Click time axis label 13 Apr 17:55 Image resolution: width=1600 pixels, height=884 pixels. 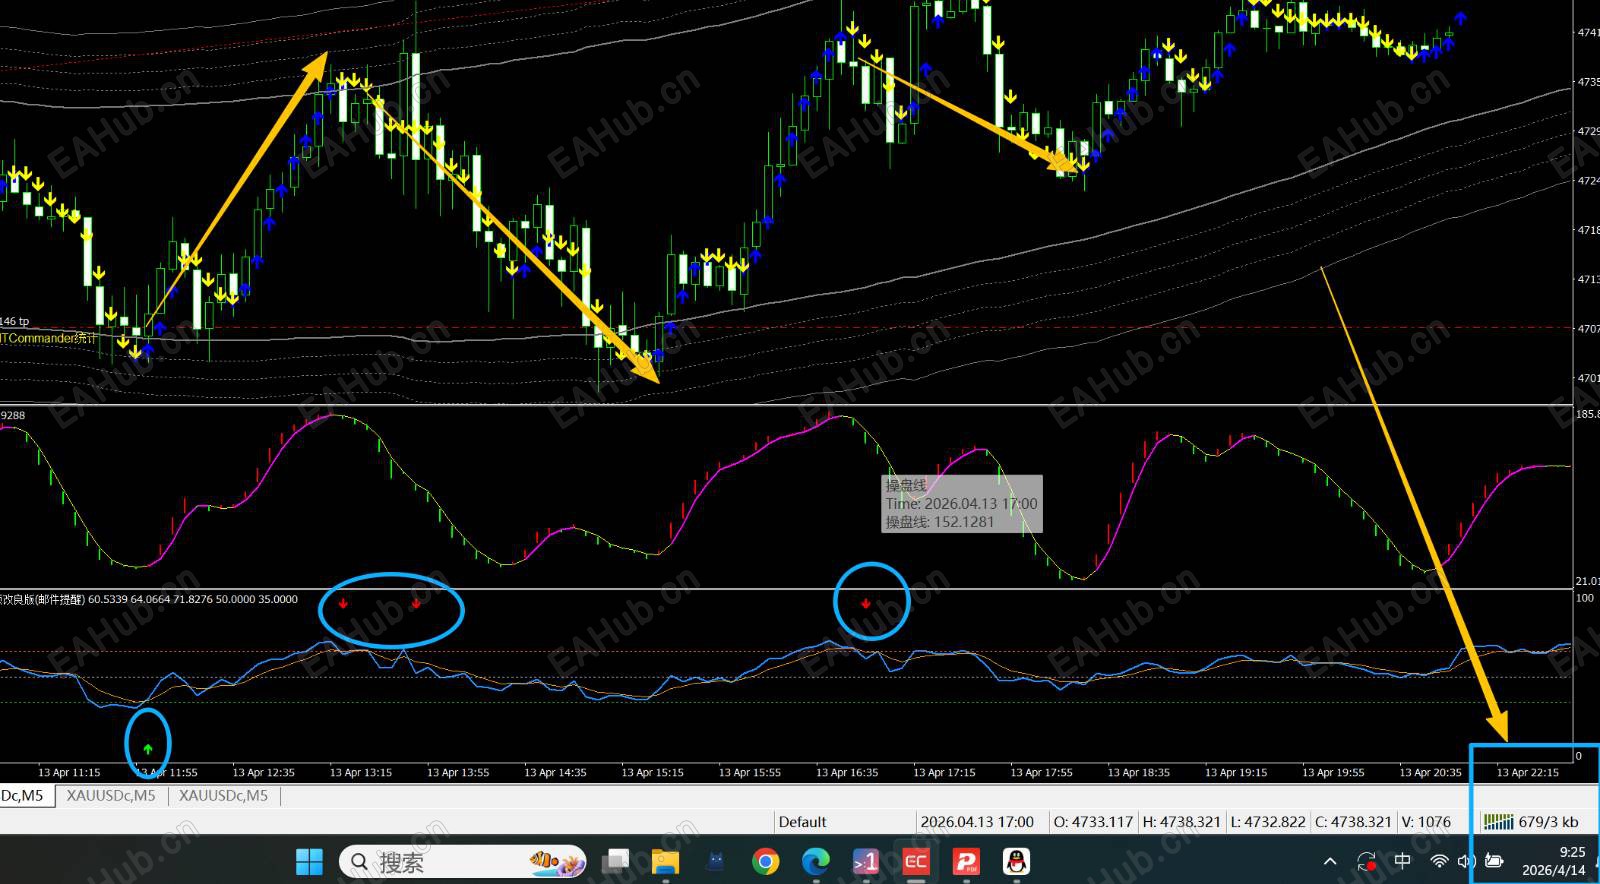coord(1042,772)
